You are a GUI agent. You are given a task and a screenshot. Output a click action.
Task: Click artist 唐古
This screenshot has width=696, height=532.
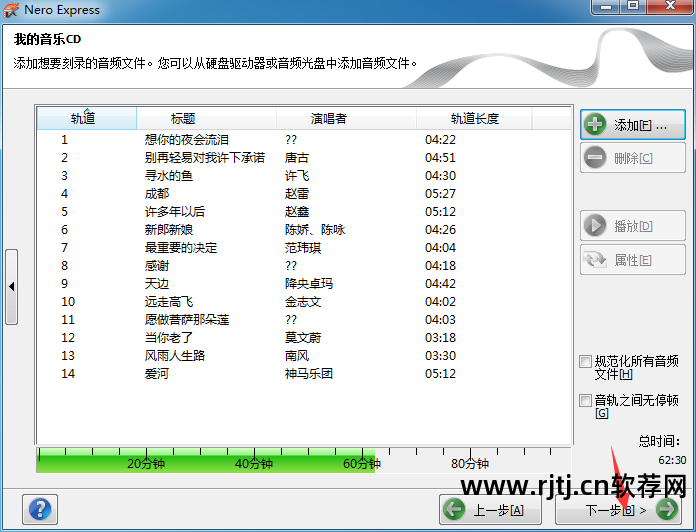click(x=297, y=158)
